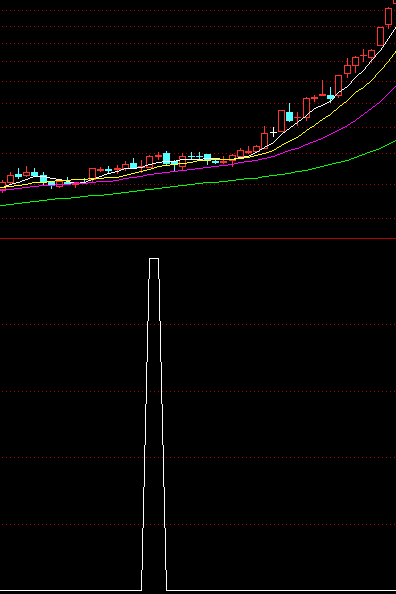Click the white doji cross candle
The width and height of the screenshot is (396, 594).
coord(273,133)
